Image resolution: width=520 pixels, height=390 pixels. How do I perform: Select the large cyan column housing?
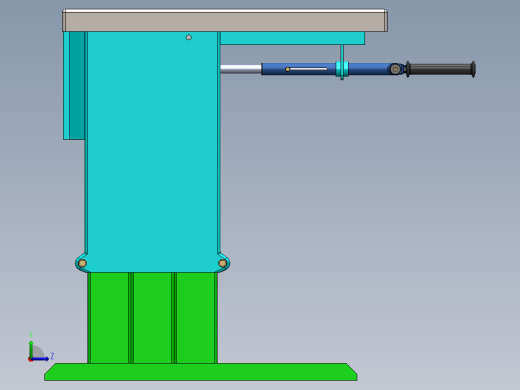(152, 152)
